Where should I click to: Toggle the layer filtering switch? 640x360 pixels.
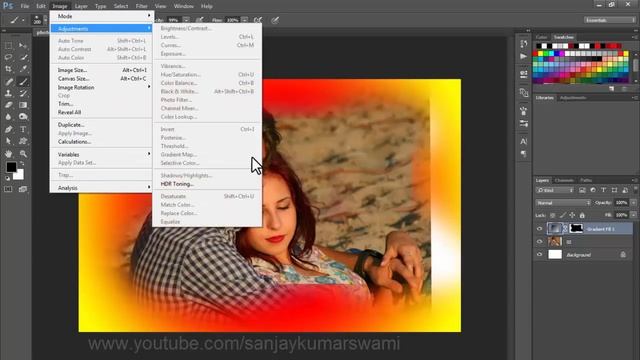tap(636, 190)
